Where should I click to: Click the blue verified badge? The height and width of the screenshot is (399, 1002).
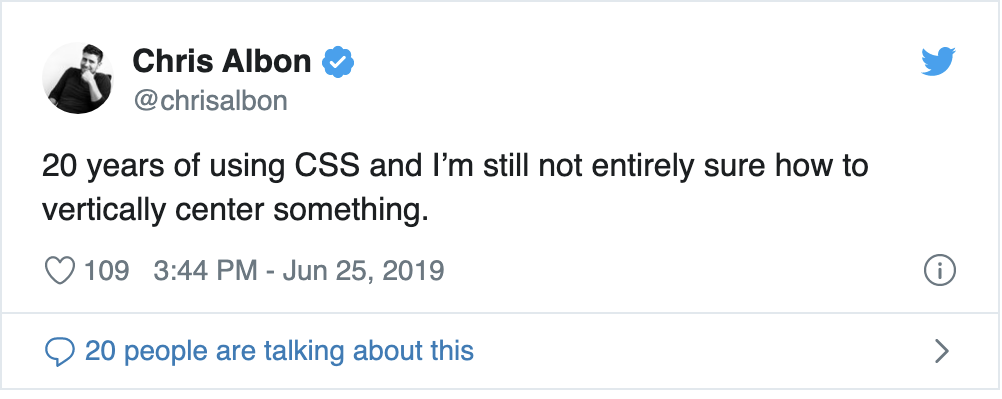[x=337, y=62]
